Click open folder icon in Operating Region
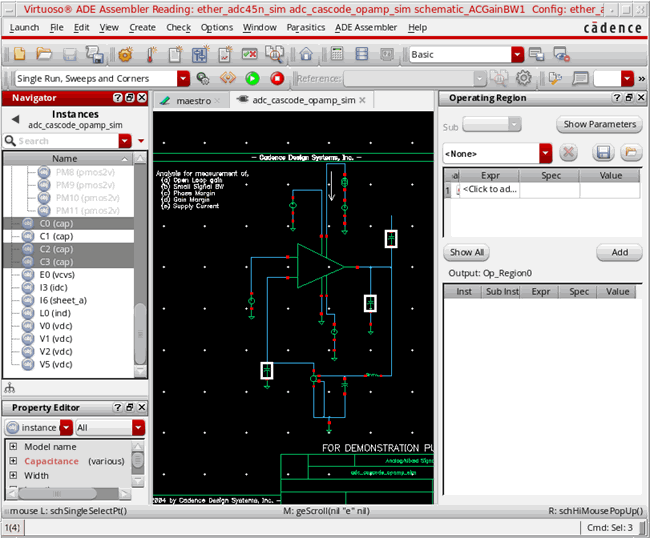 coord(630,153)
